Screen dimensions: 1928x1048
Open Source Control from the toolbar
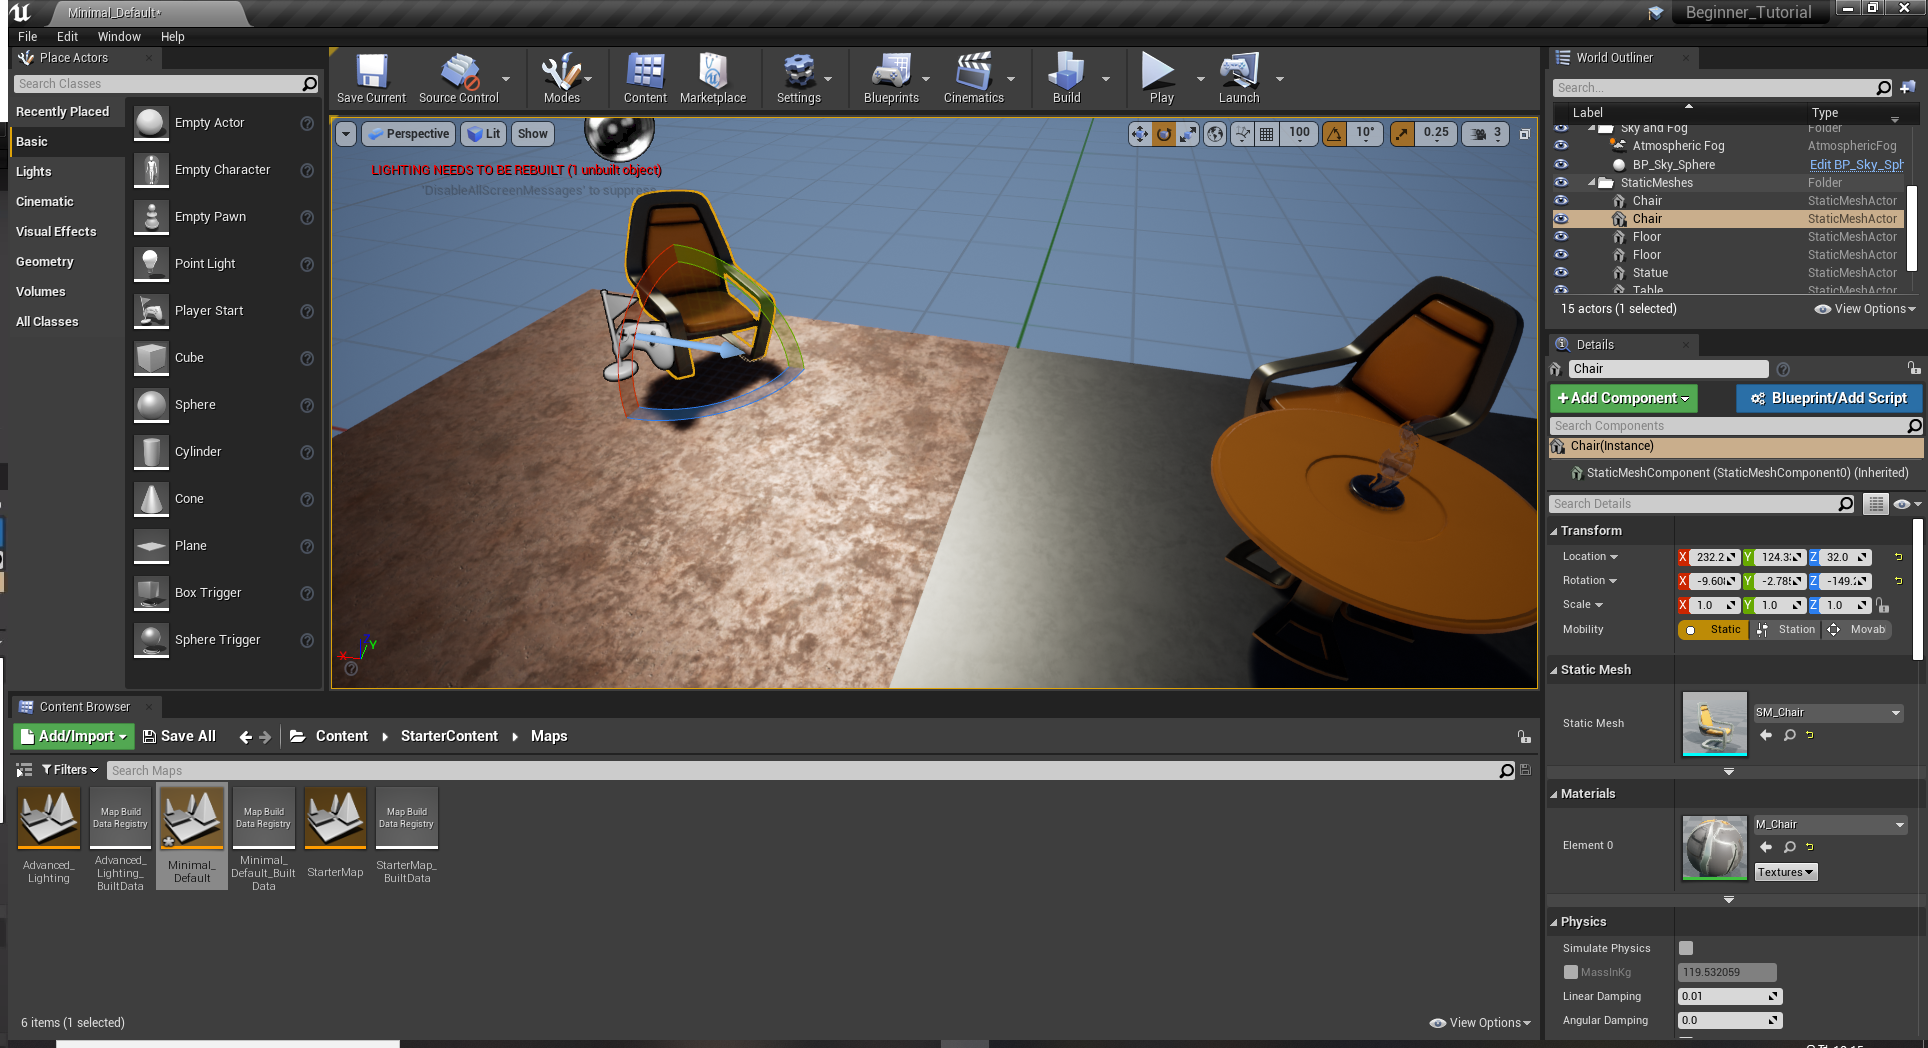click(459, 78)
